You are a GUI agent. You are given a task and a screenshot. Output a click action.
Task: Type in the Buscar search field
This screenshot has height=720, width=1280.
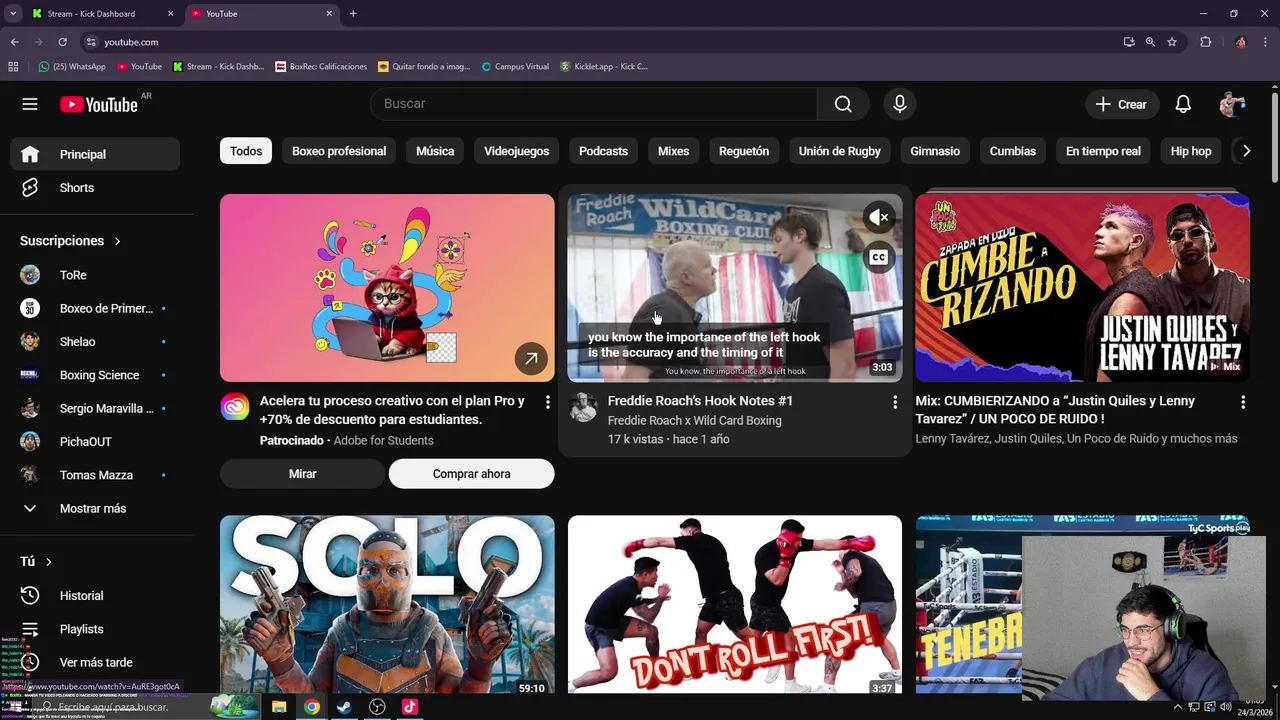coord(594,104)
